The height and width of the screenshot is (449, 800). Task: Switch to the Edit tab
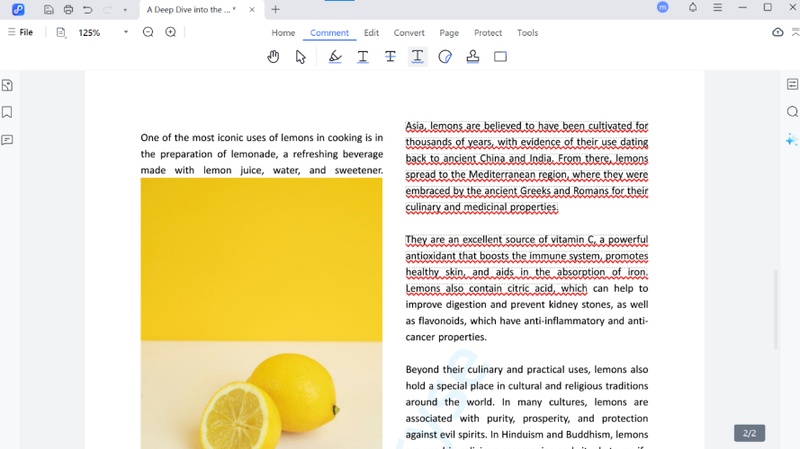[371, 33]
